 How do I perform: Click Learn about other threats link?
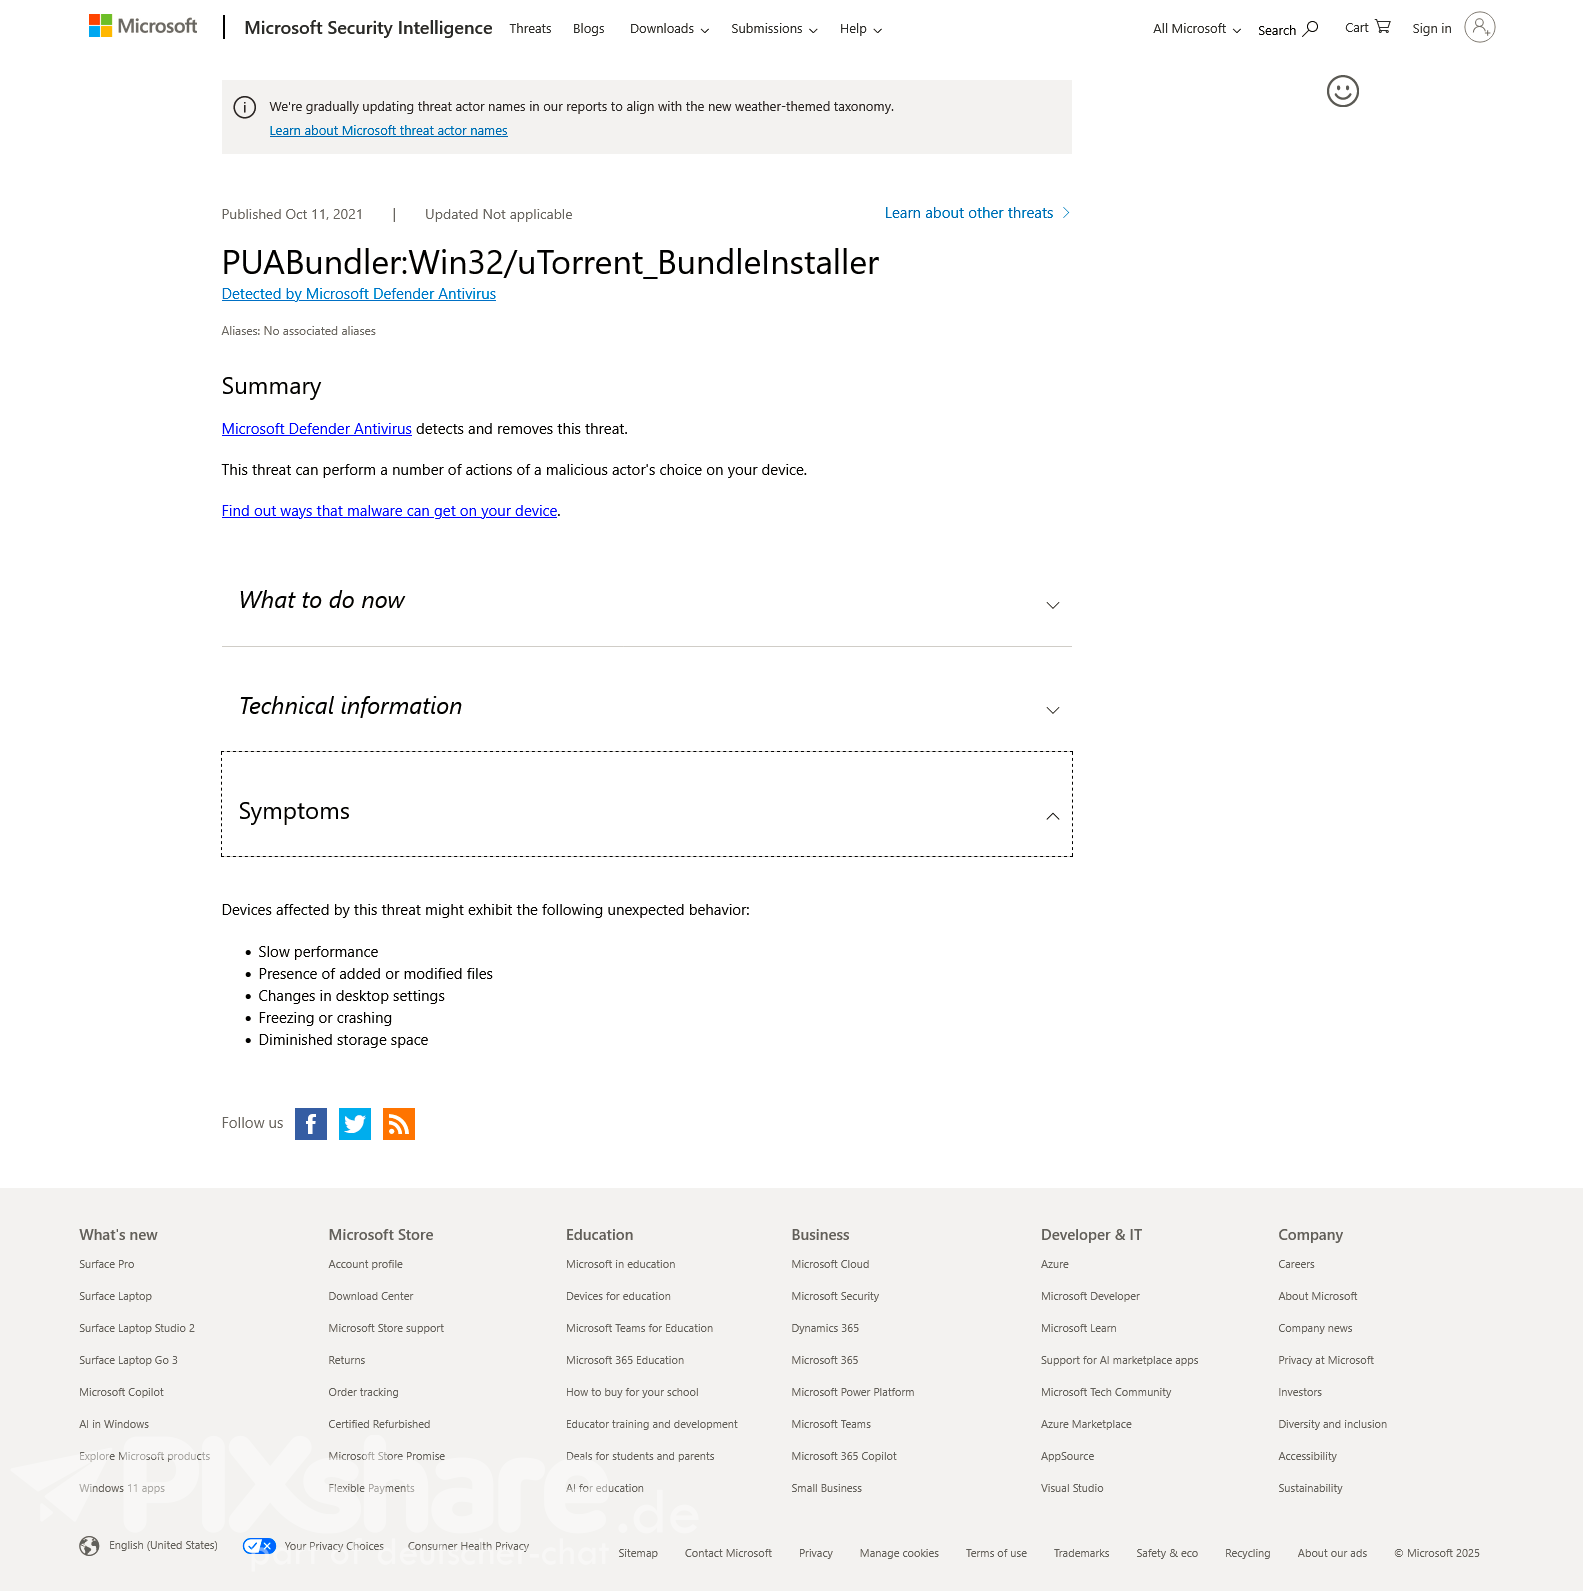(977, 213)
